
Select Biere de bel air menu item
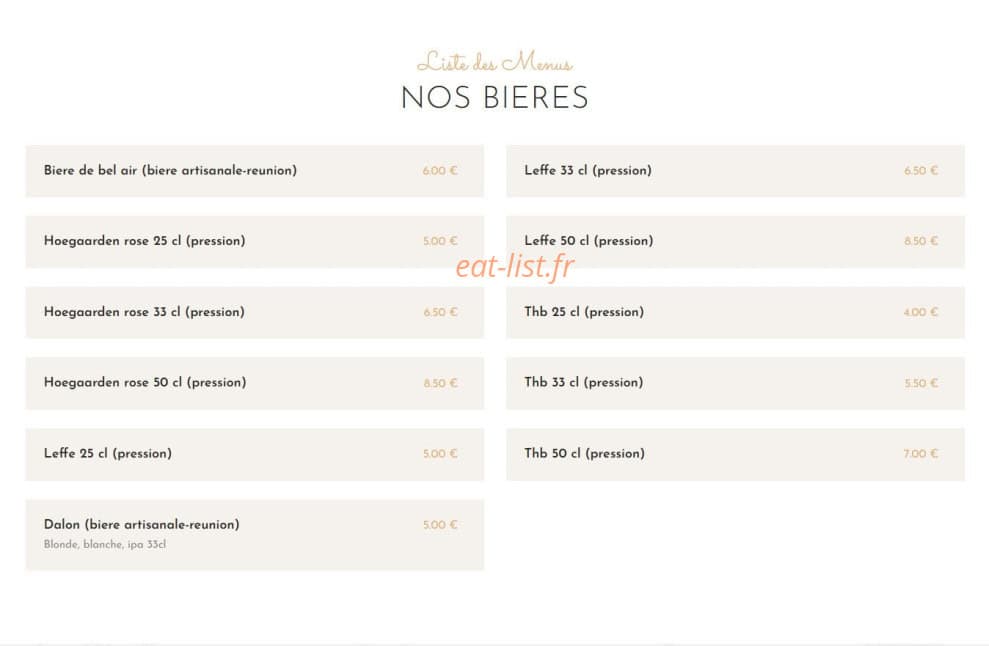[255, 171]
